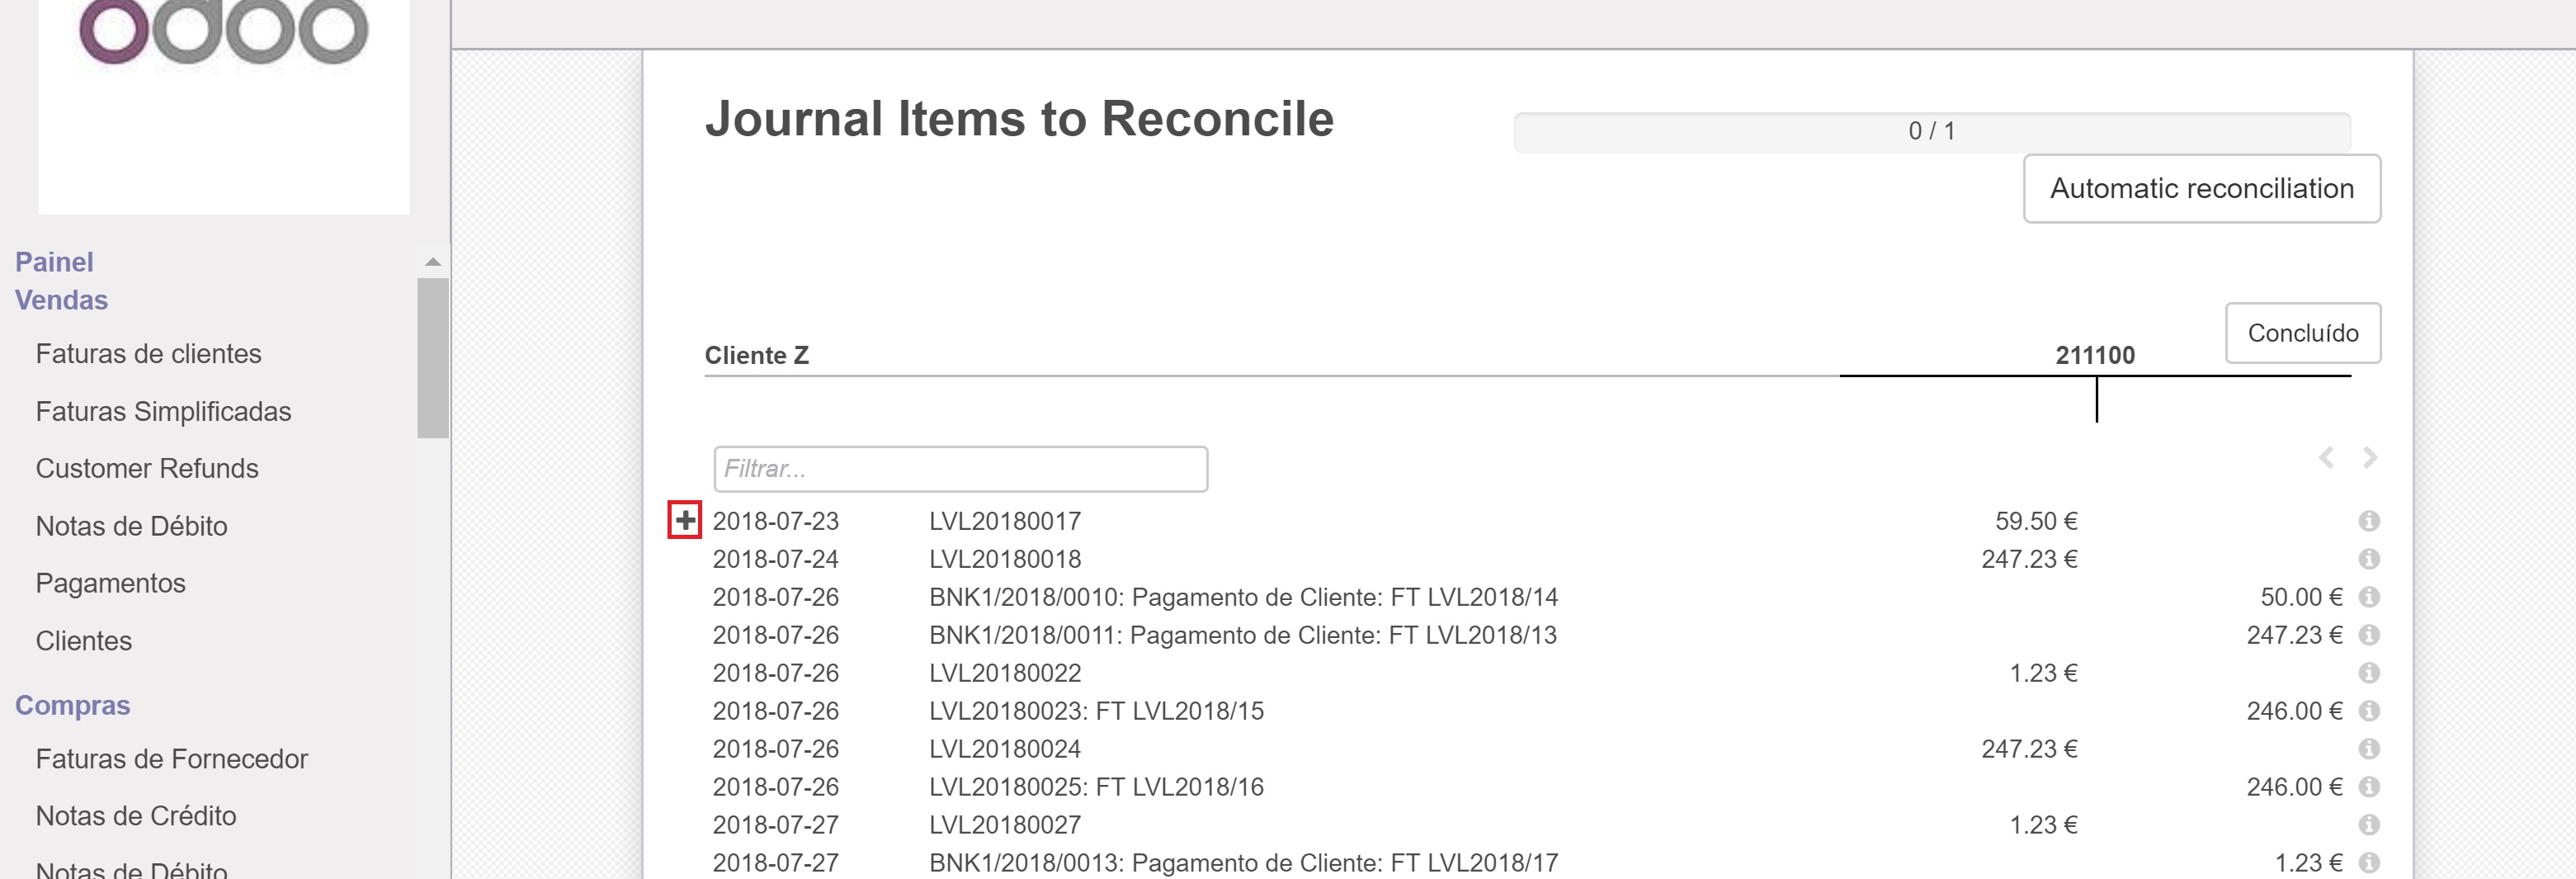Click info icon on LVL20180022 row
2576x879 pixels.
pyautogui.click(x=2368, y=673)
